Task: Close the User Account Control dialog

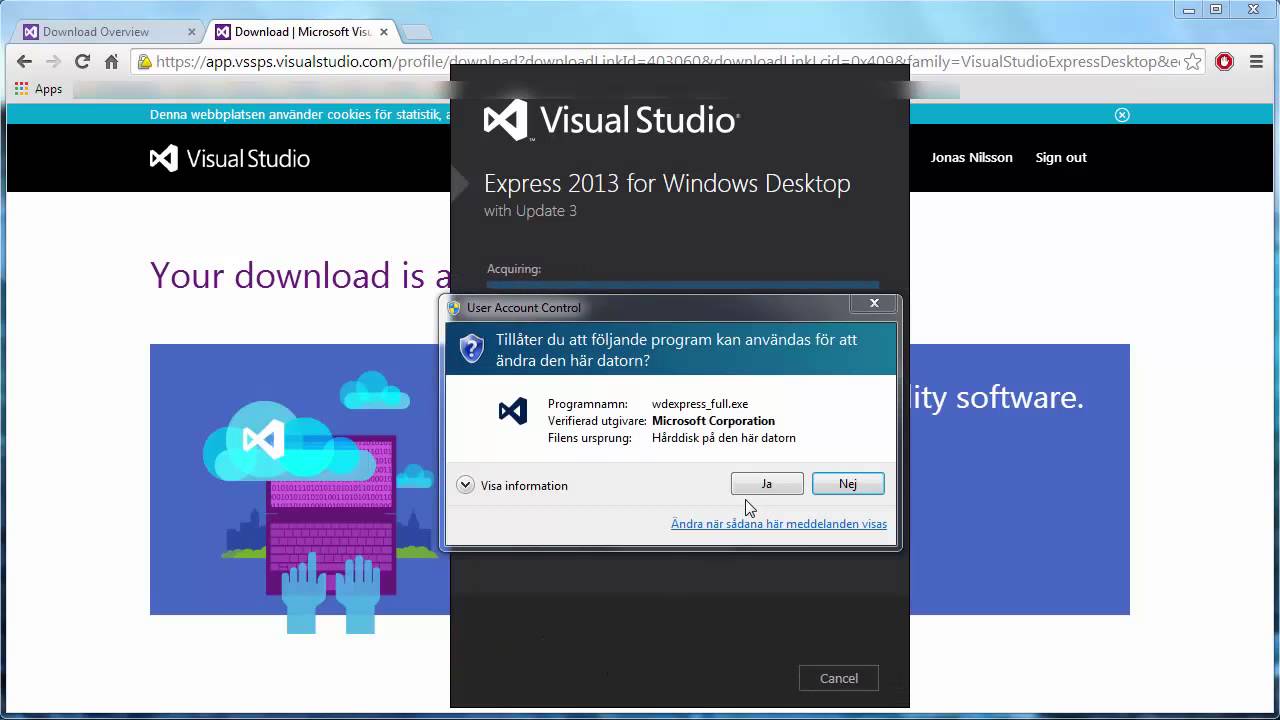Action: tap(874, 303)
